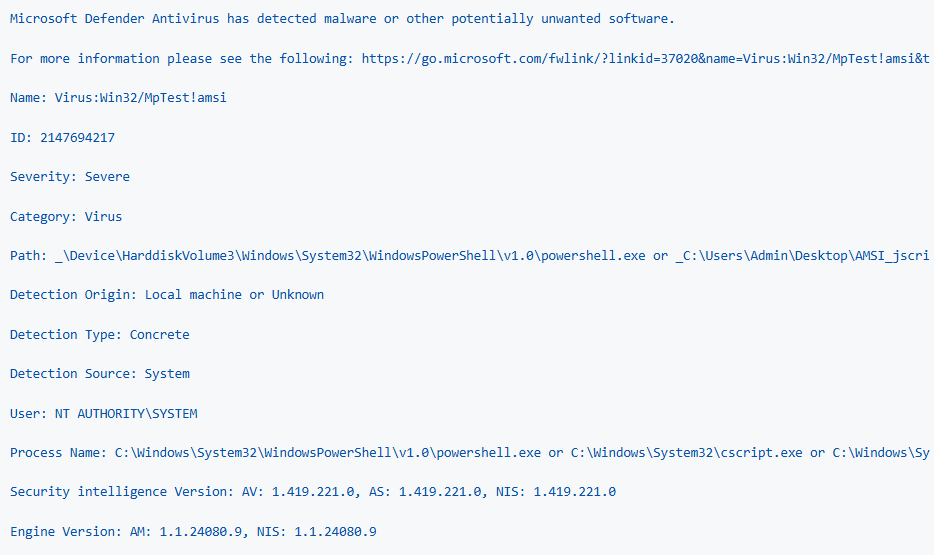This screenshot has width=934, height=555.
Task: Click the NIS: 1.419.221.0 value
Action: (x=556, y=492)
